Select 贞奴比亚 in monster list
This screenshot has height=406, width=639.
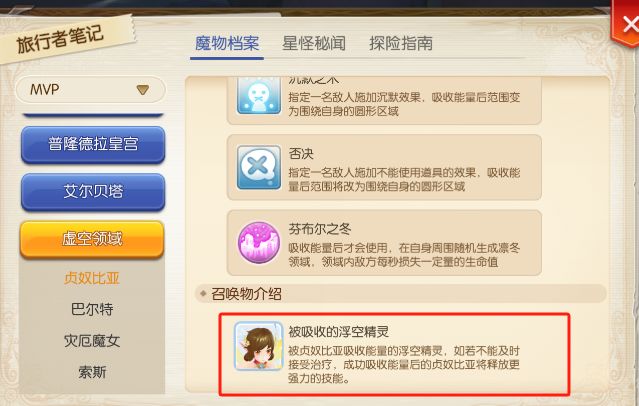(92, 278)
